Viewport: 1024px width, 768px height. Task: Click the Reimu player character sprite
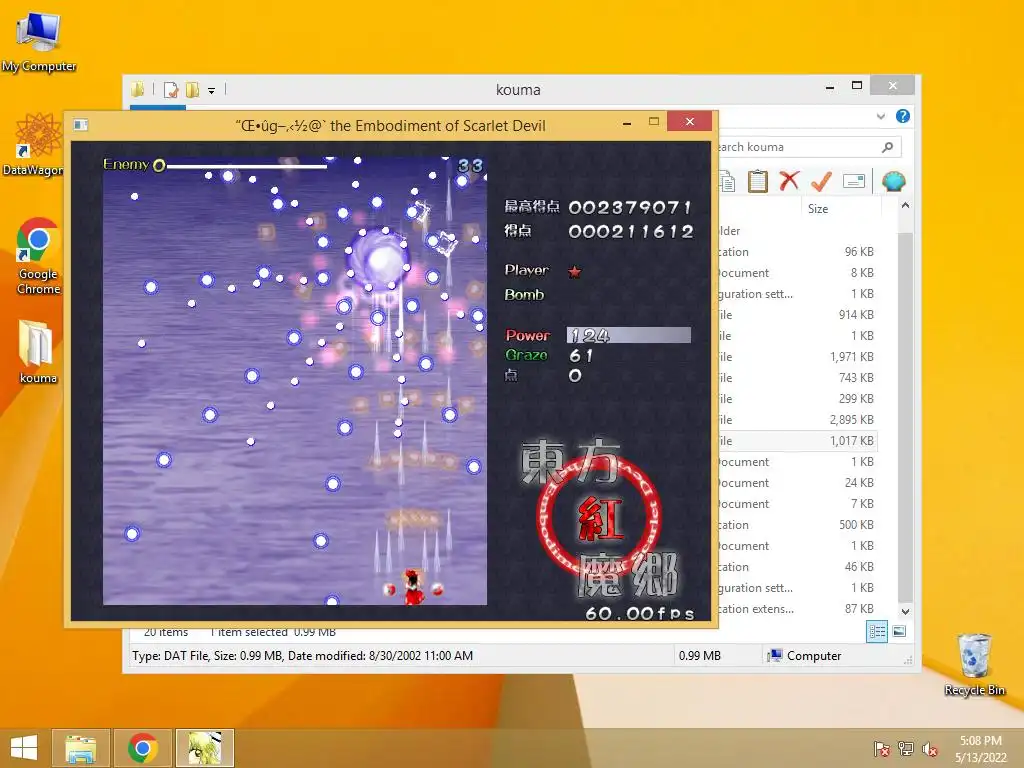(413, 587)
